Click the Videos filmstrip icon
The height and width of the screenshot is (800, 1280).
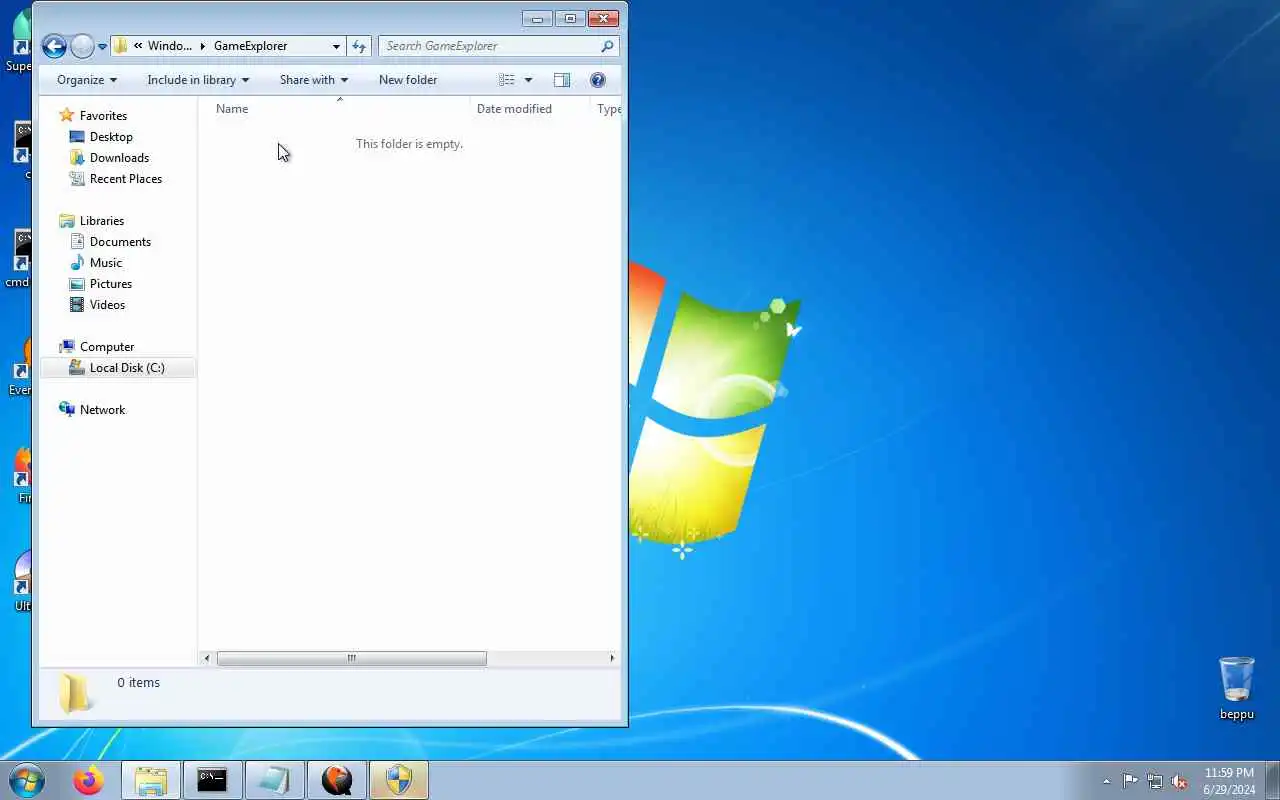tap(77, 305)
